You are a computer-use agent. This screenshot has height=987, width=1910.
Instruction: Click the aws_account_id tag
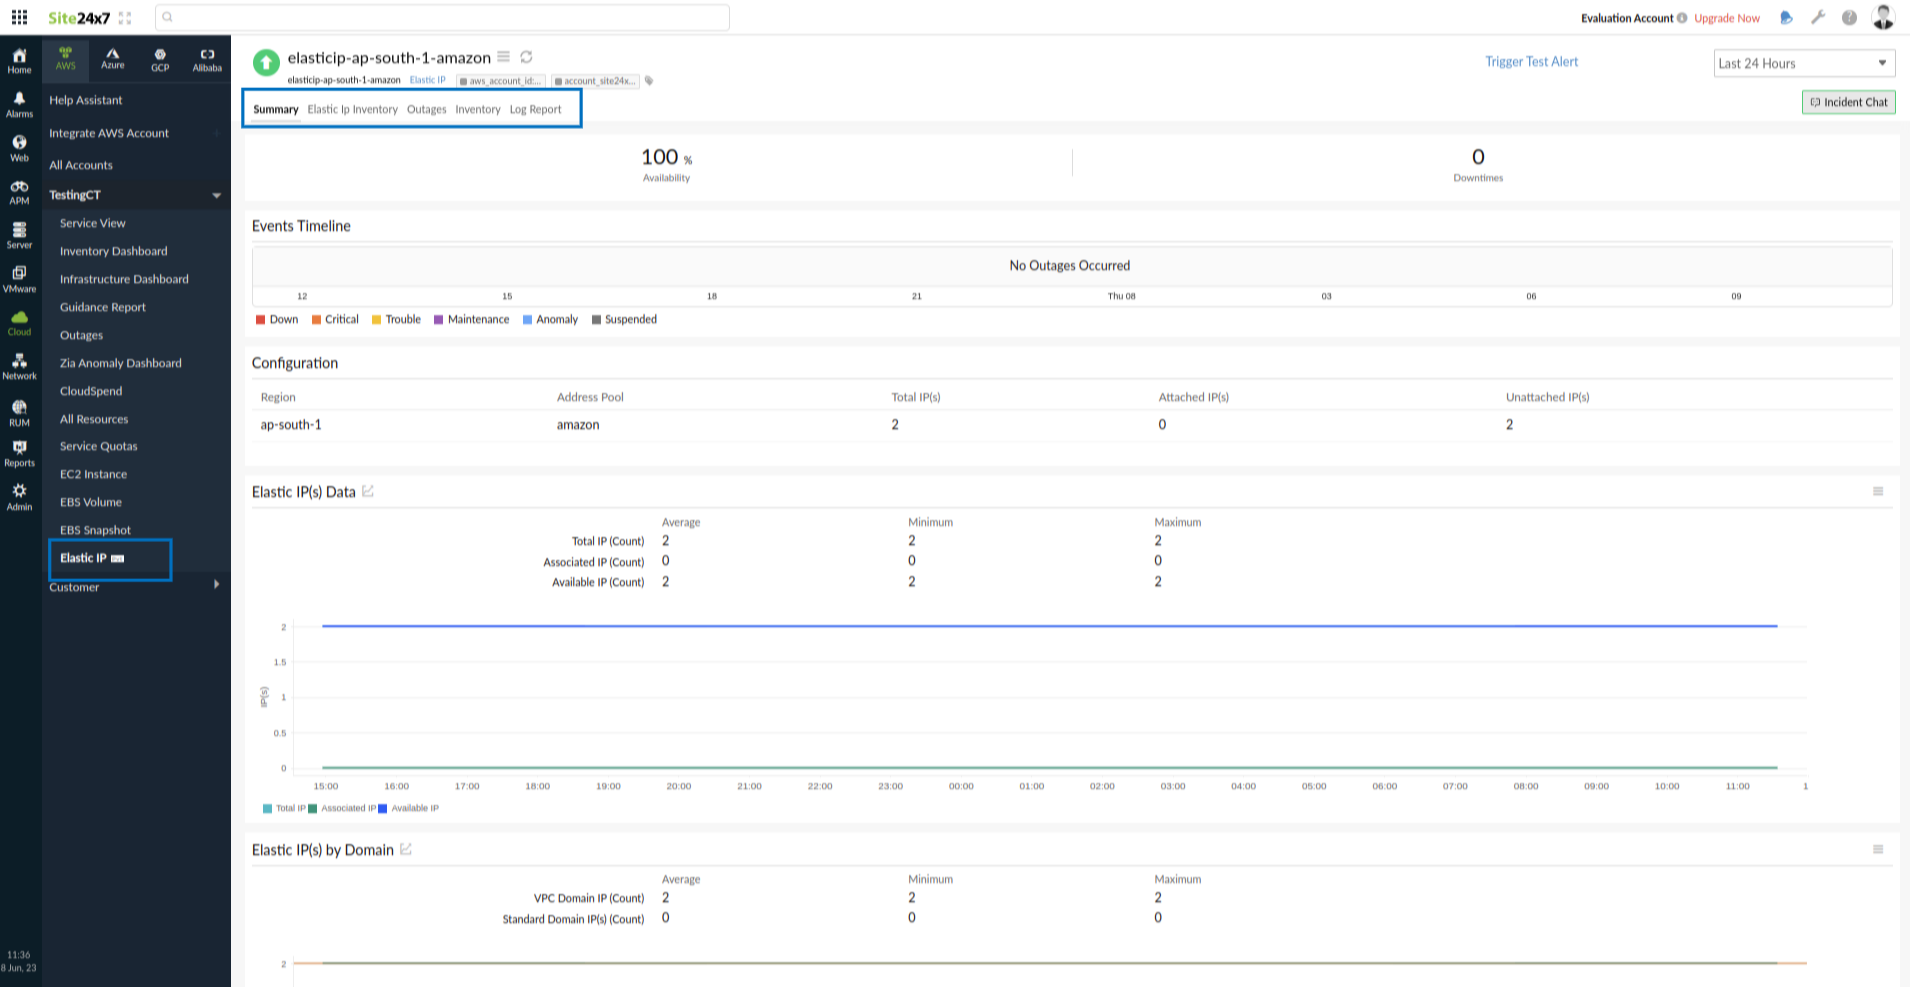501,81
